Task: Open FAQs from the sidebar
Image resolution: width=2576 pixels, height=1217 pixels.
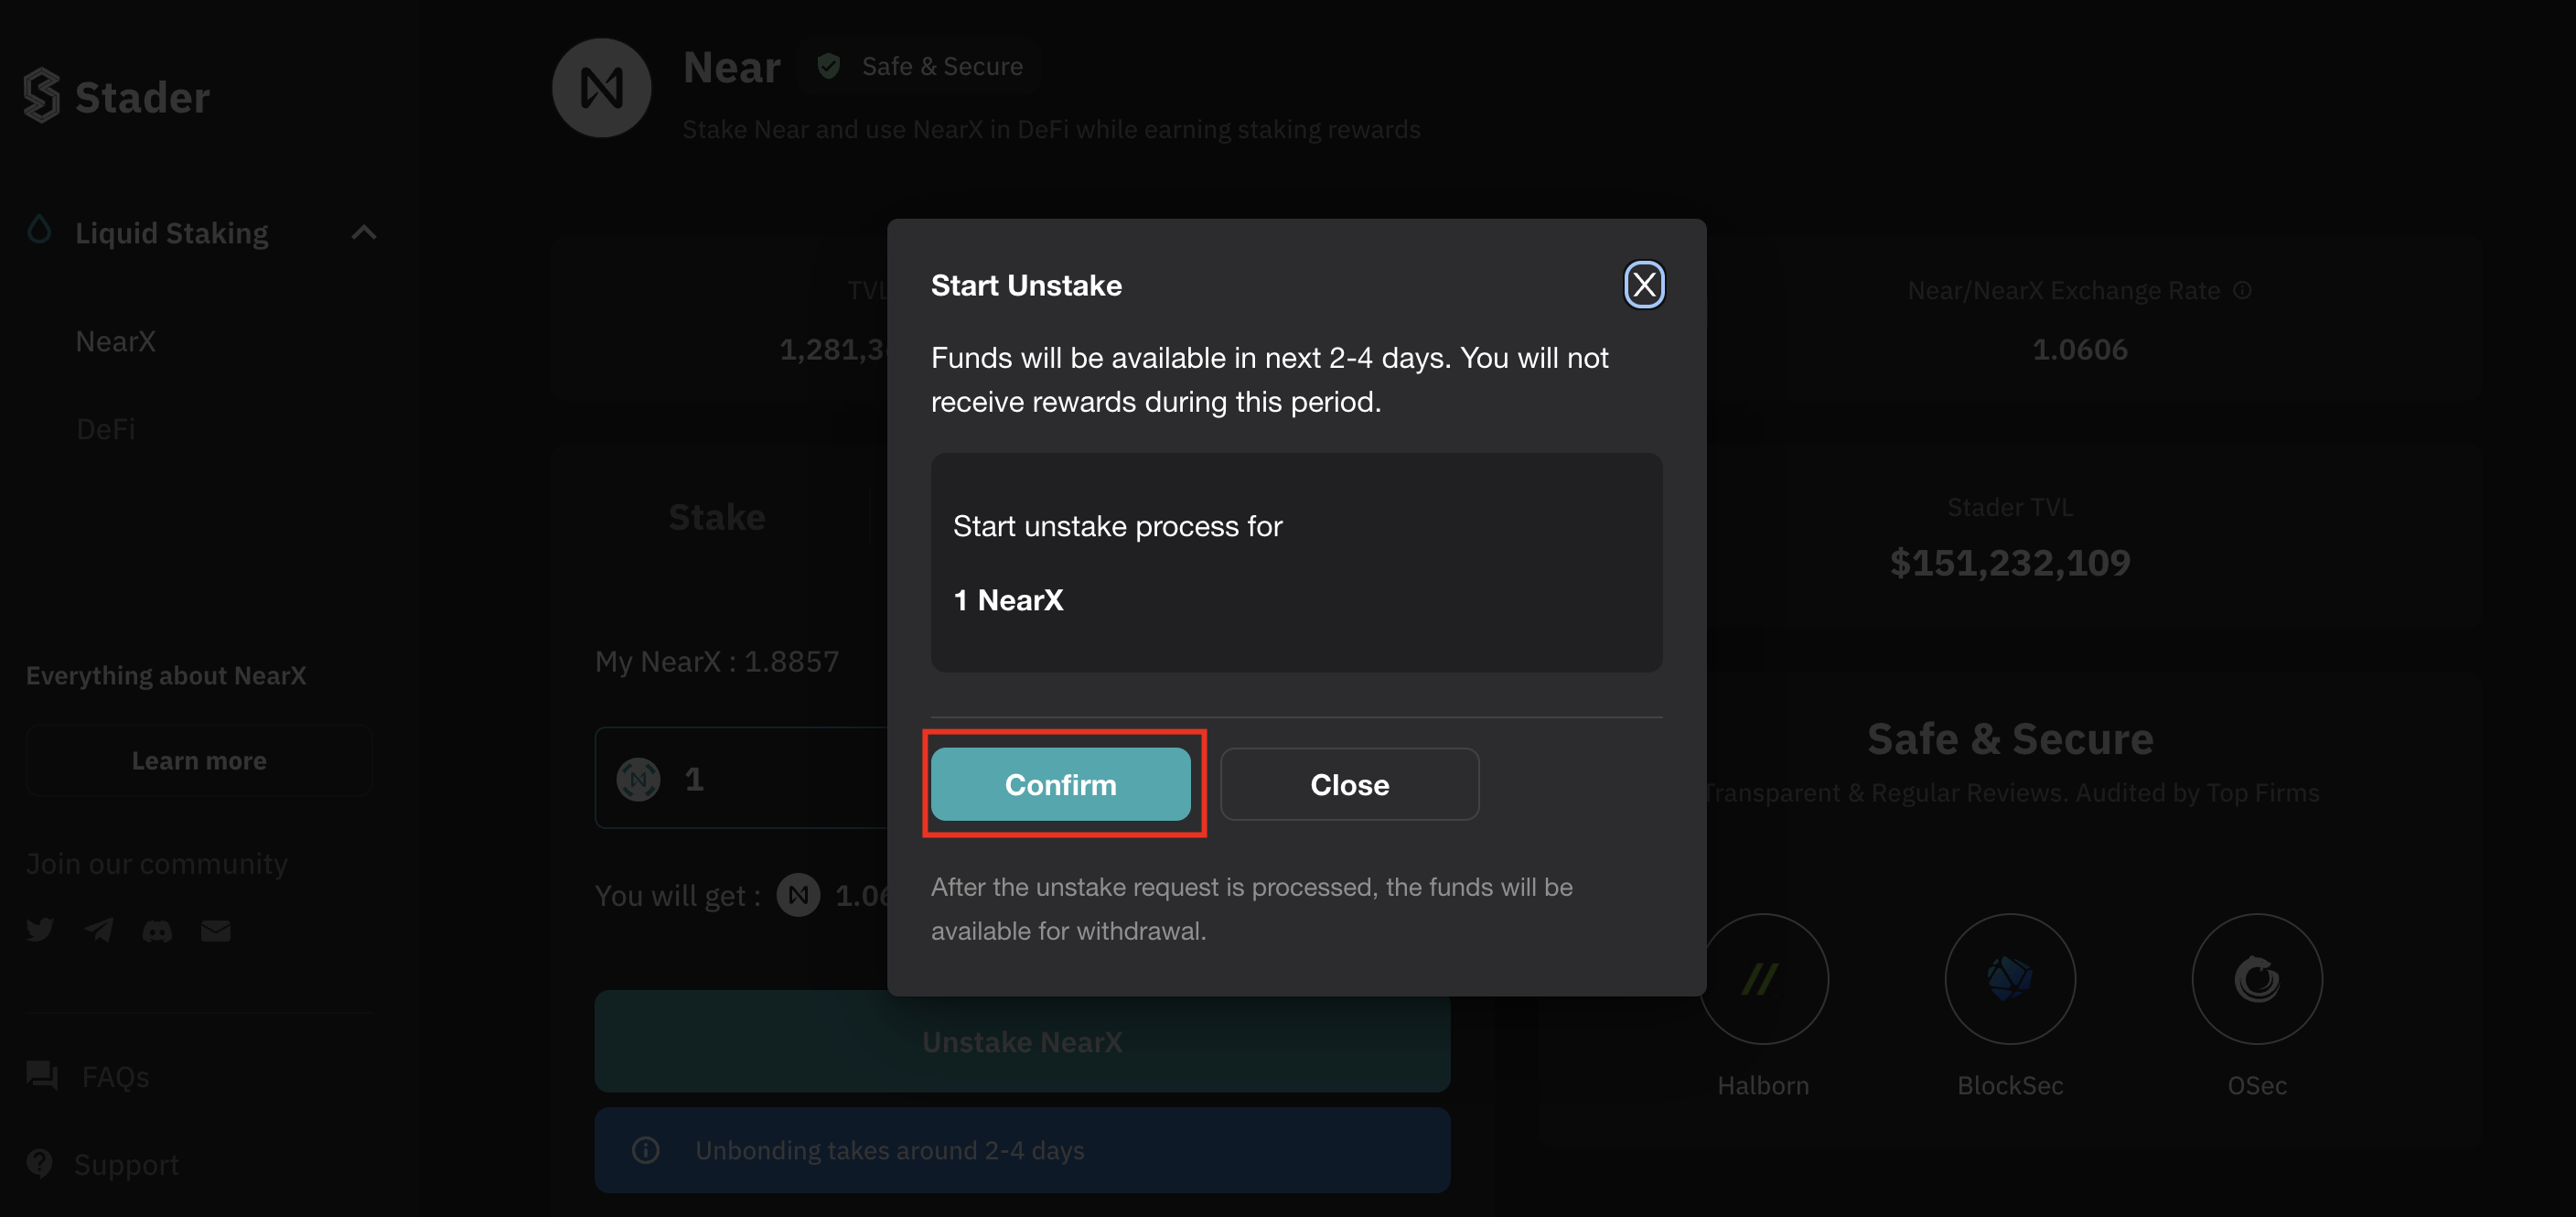Action: (x=115, y=1076)
